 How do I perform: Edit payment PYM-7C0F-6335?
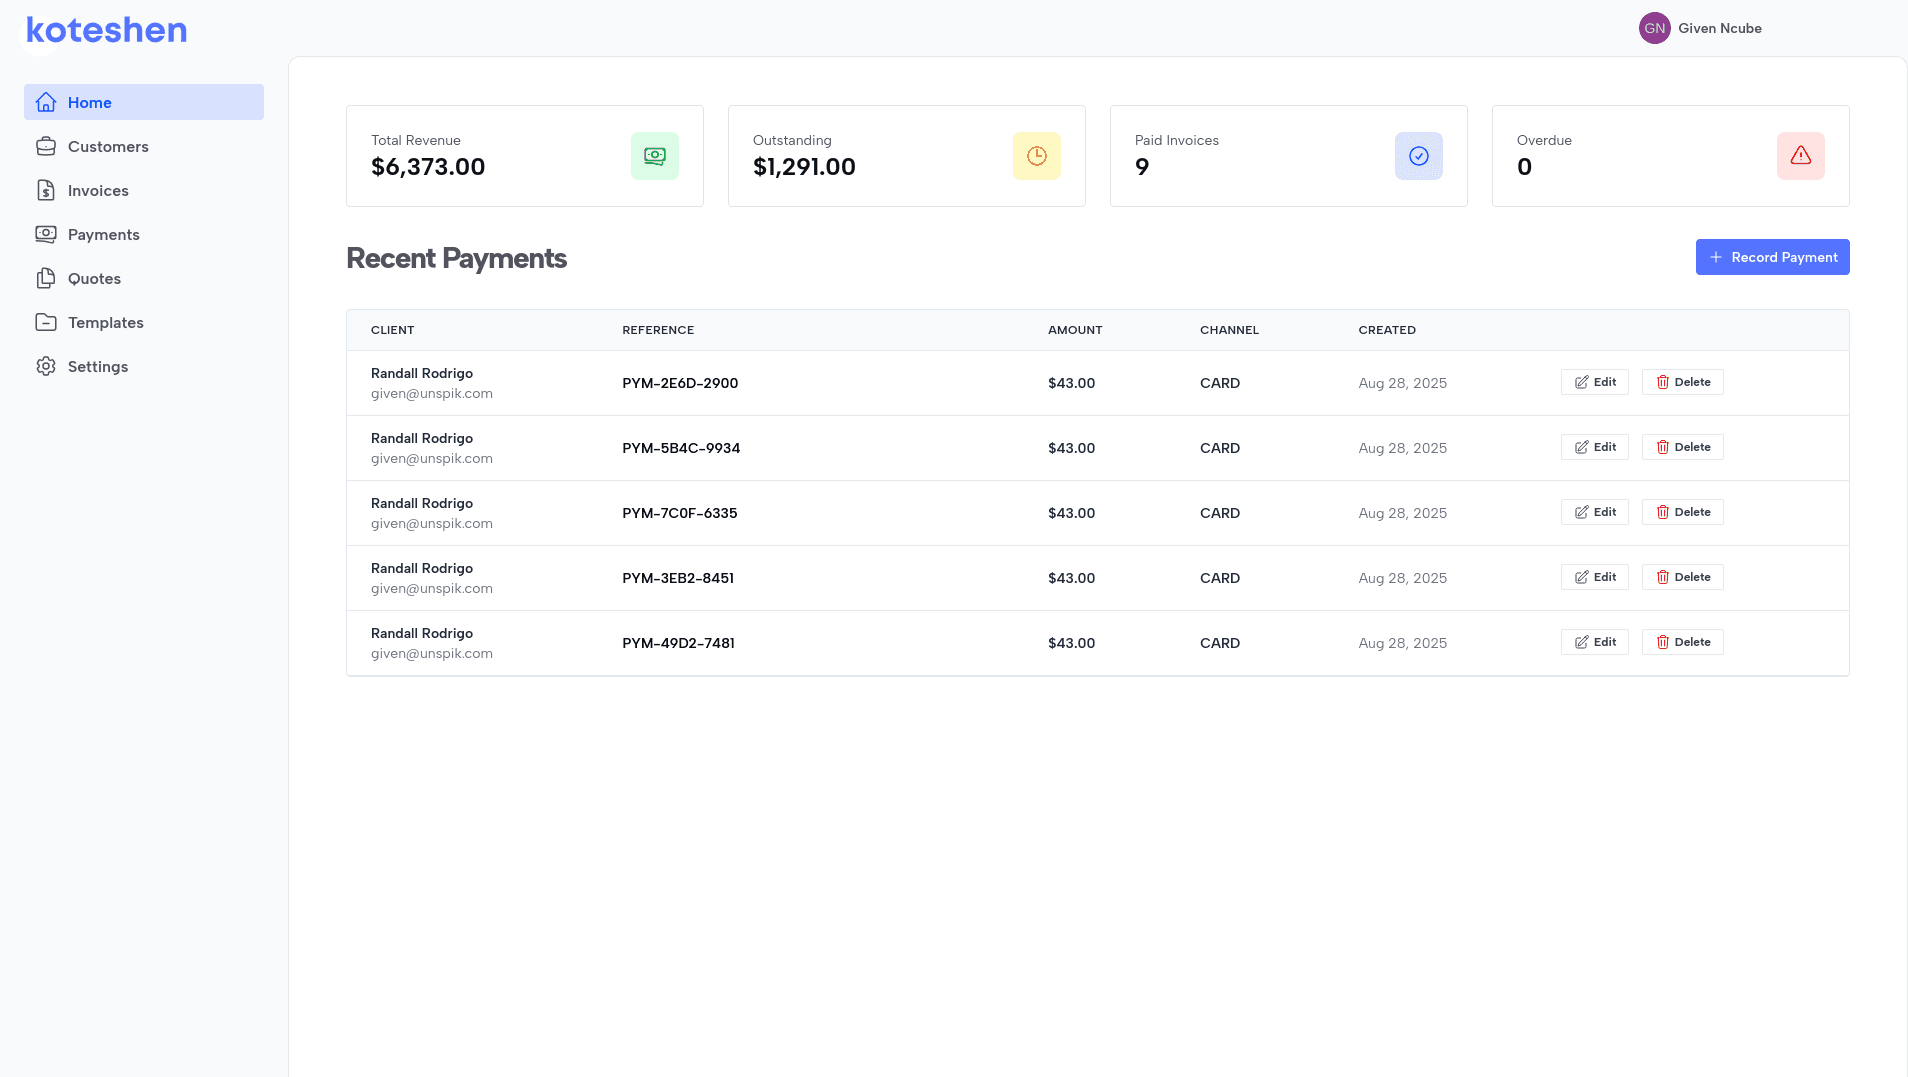[x=1595, y=512]
